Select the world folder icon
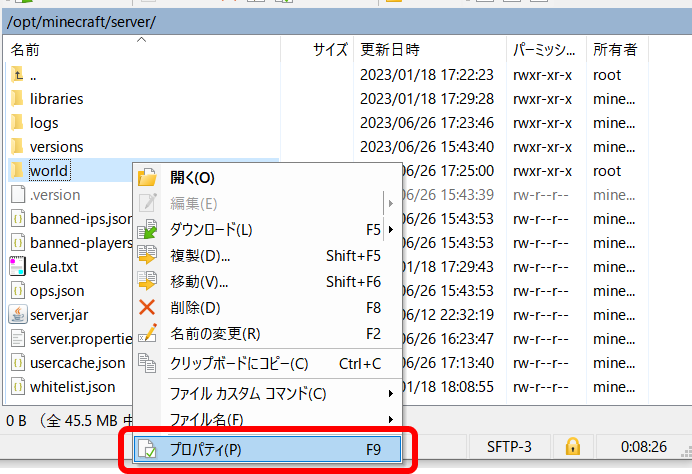 tap(17, 170)
